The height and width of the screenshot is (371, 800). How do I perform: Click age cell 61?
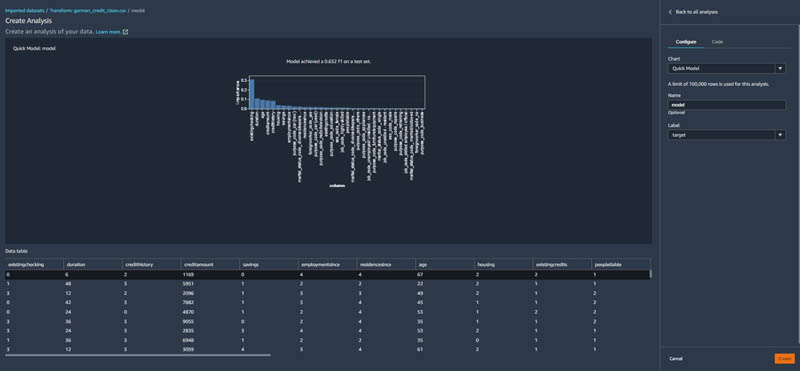tap(420, 349)
